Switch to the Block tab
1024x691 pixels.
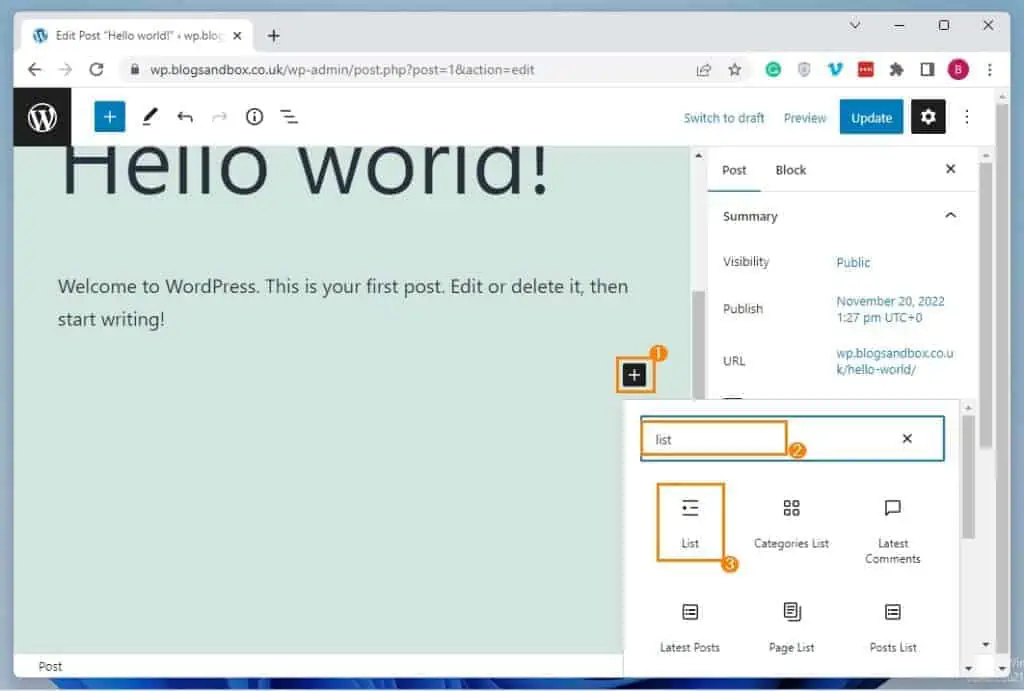click(x=790, y=170)
